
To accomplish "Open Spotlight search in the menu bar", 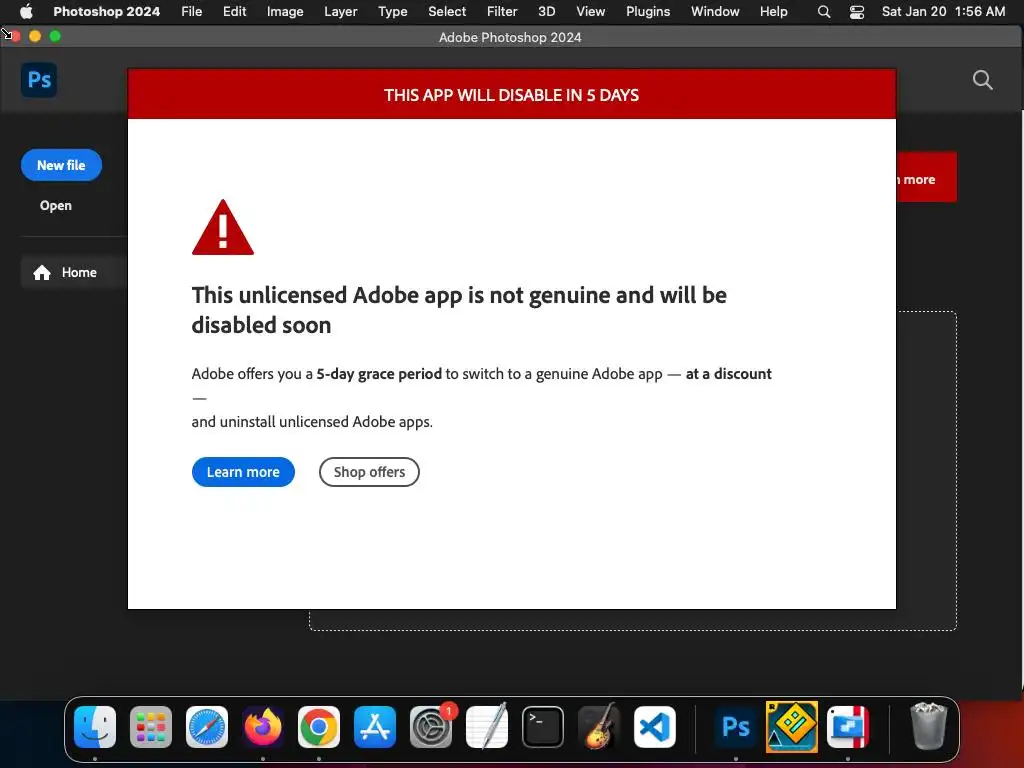I will tap(824, 12).
